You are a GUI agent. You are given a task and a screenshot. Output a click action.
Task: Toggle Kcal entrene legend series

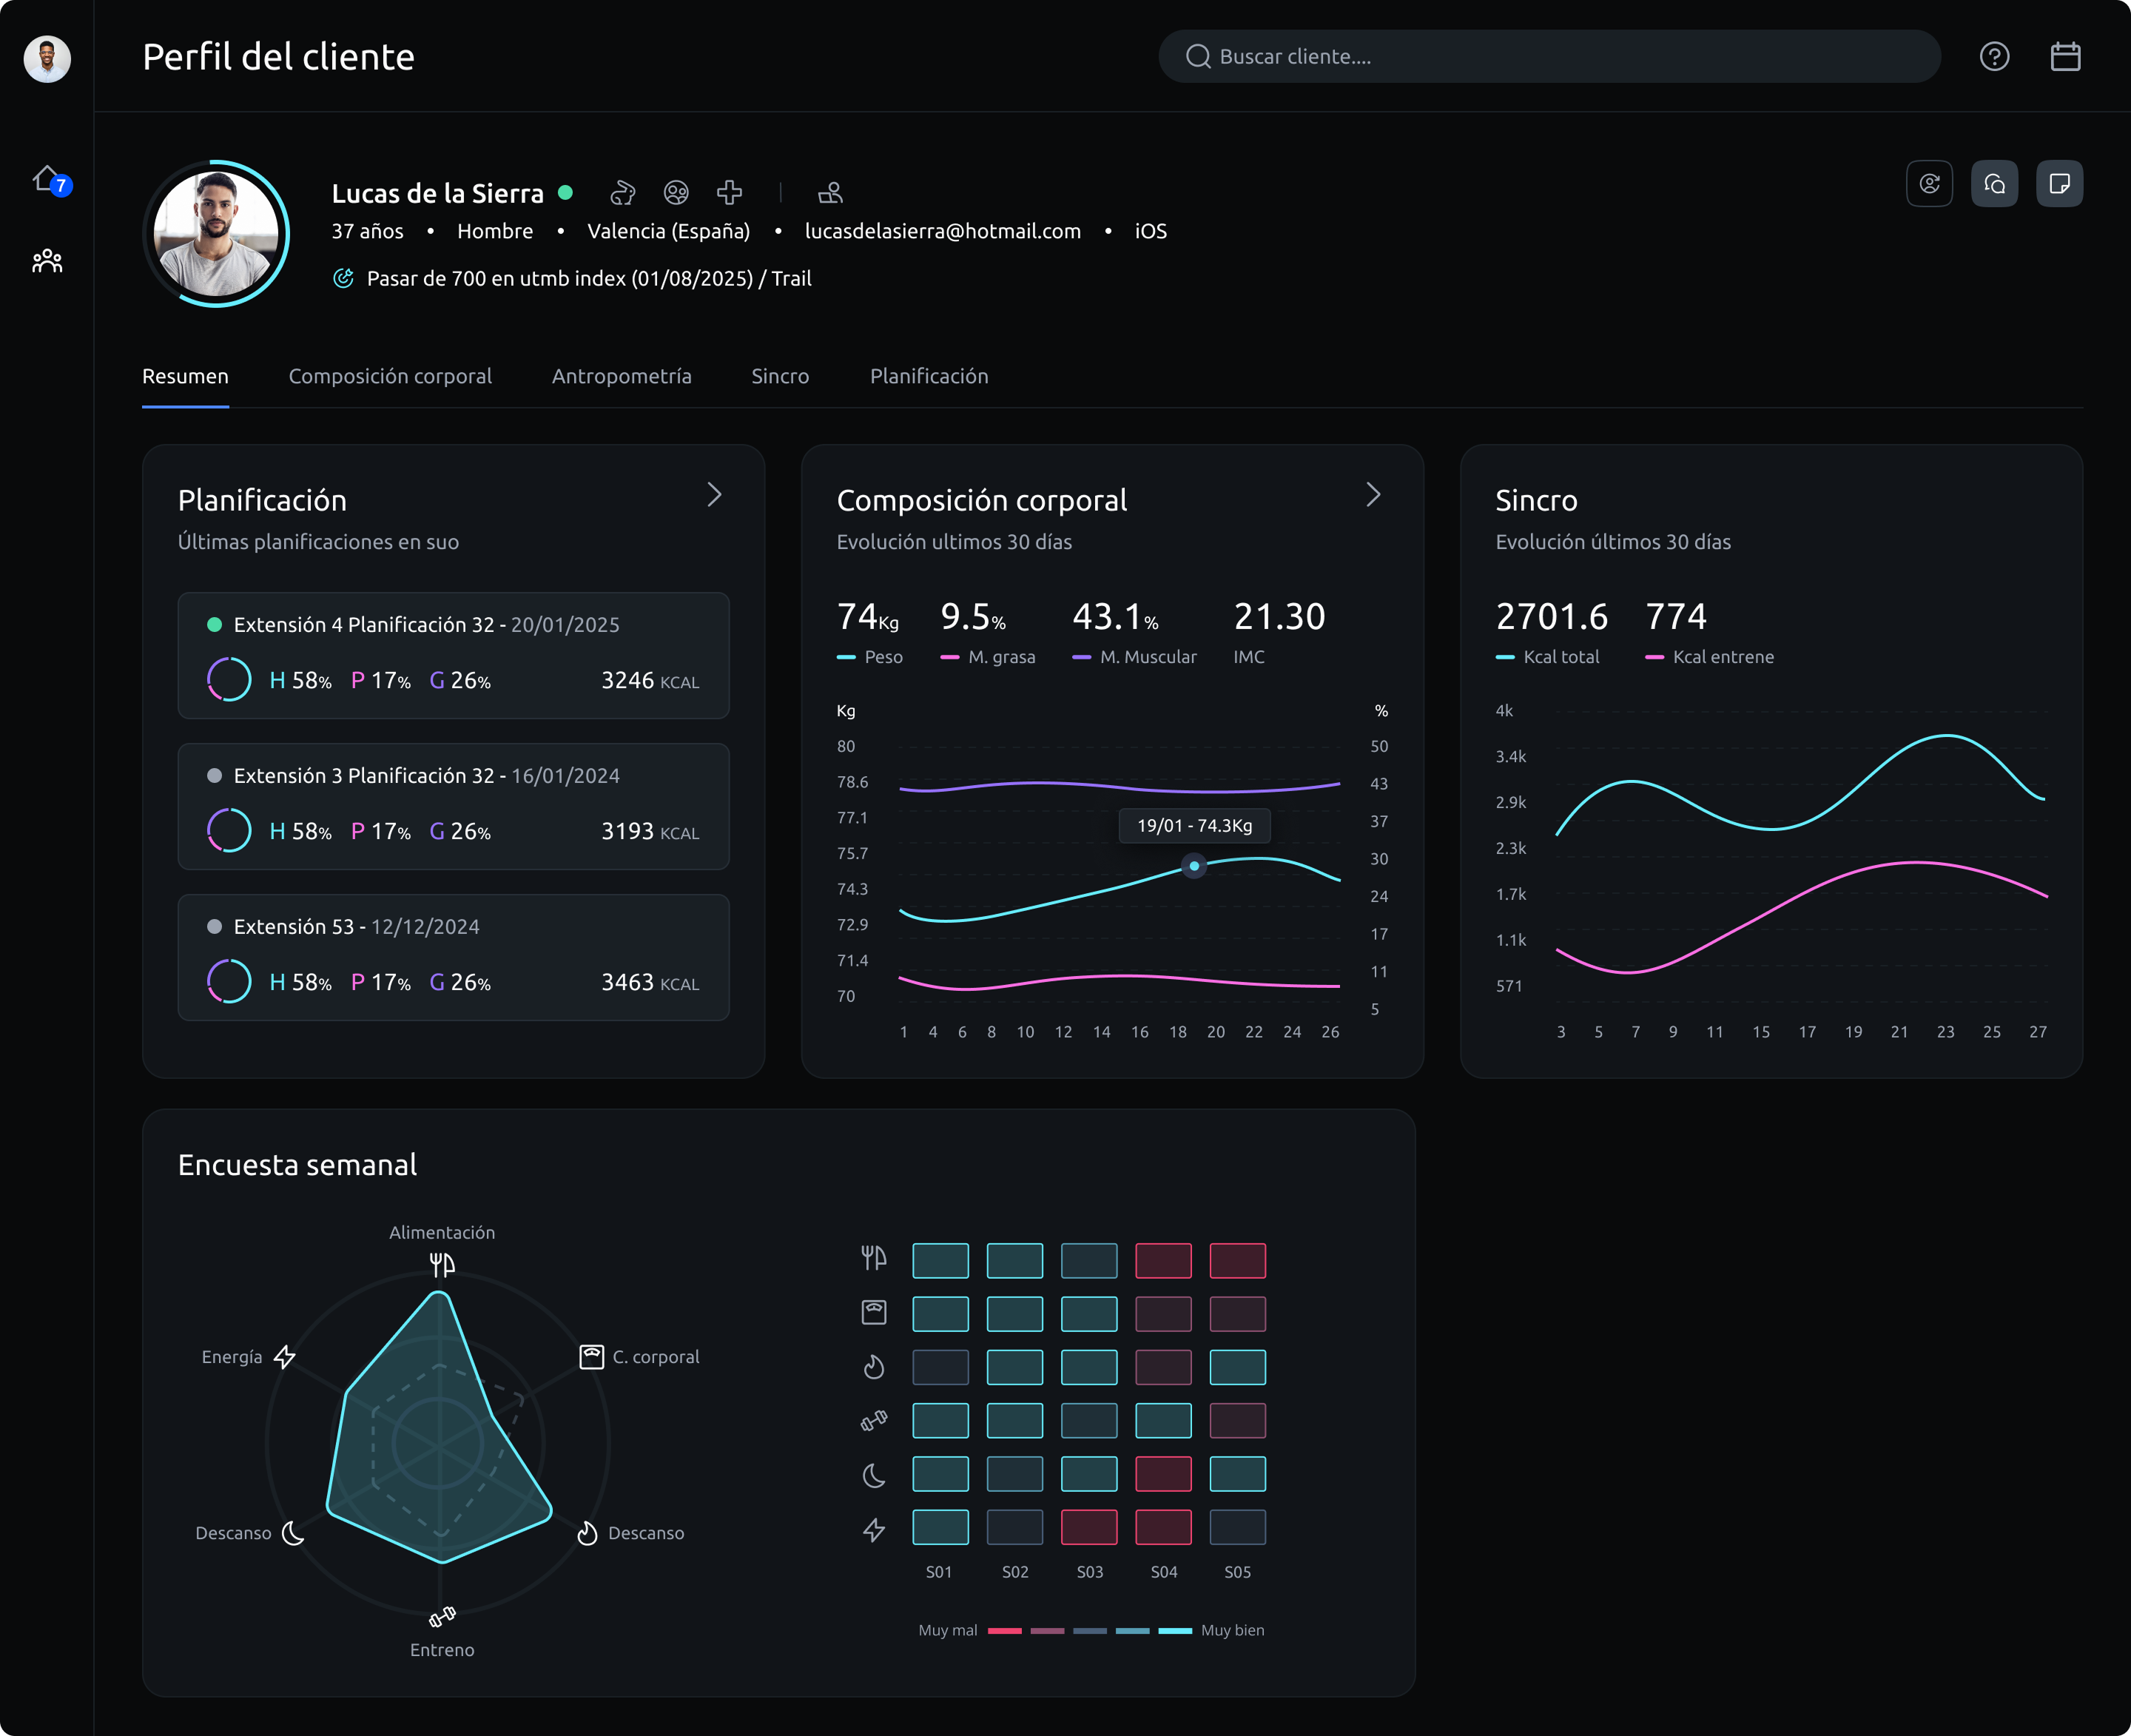(x=1710, y=657)
